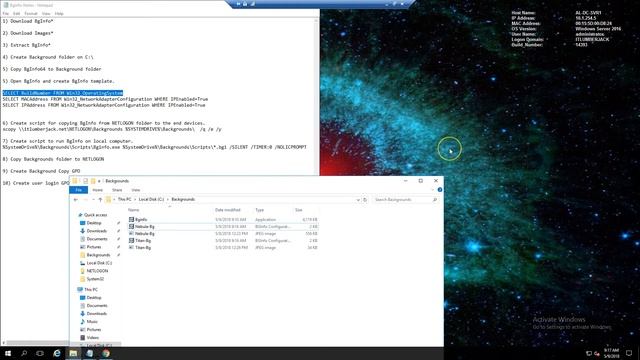
Task: Sort files by the Size column
Action: [299, 210]
